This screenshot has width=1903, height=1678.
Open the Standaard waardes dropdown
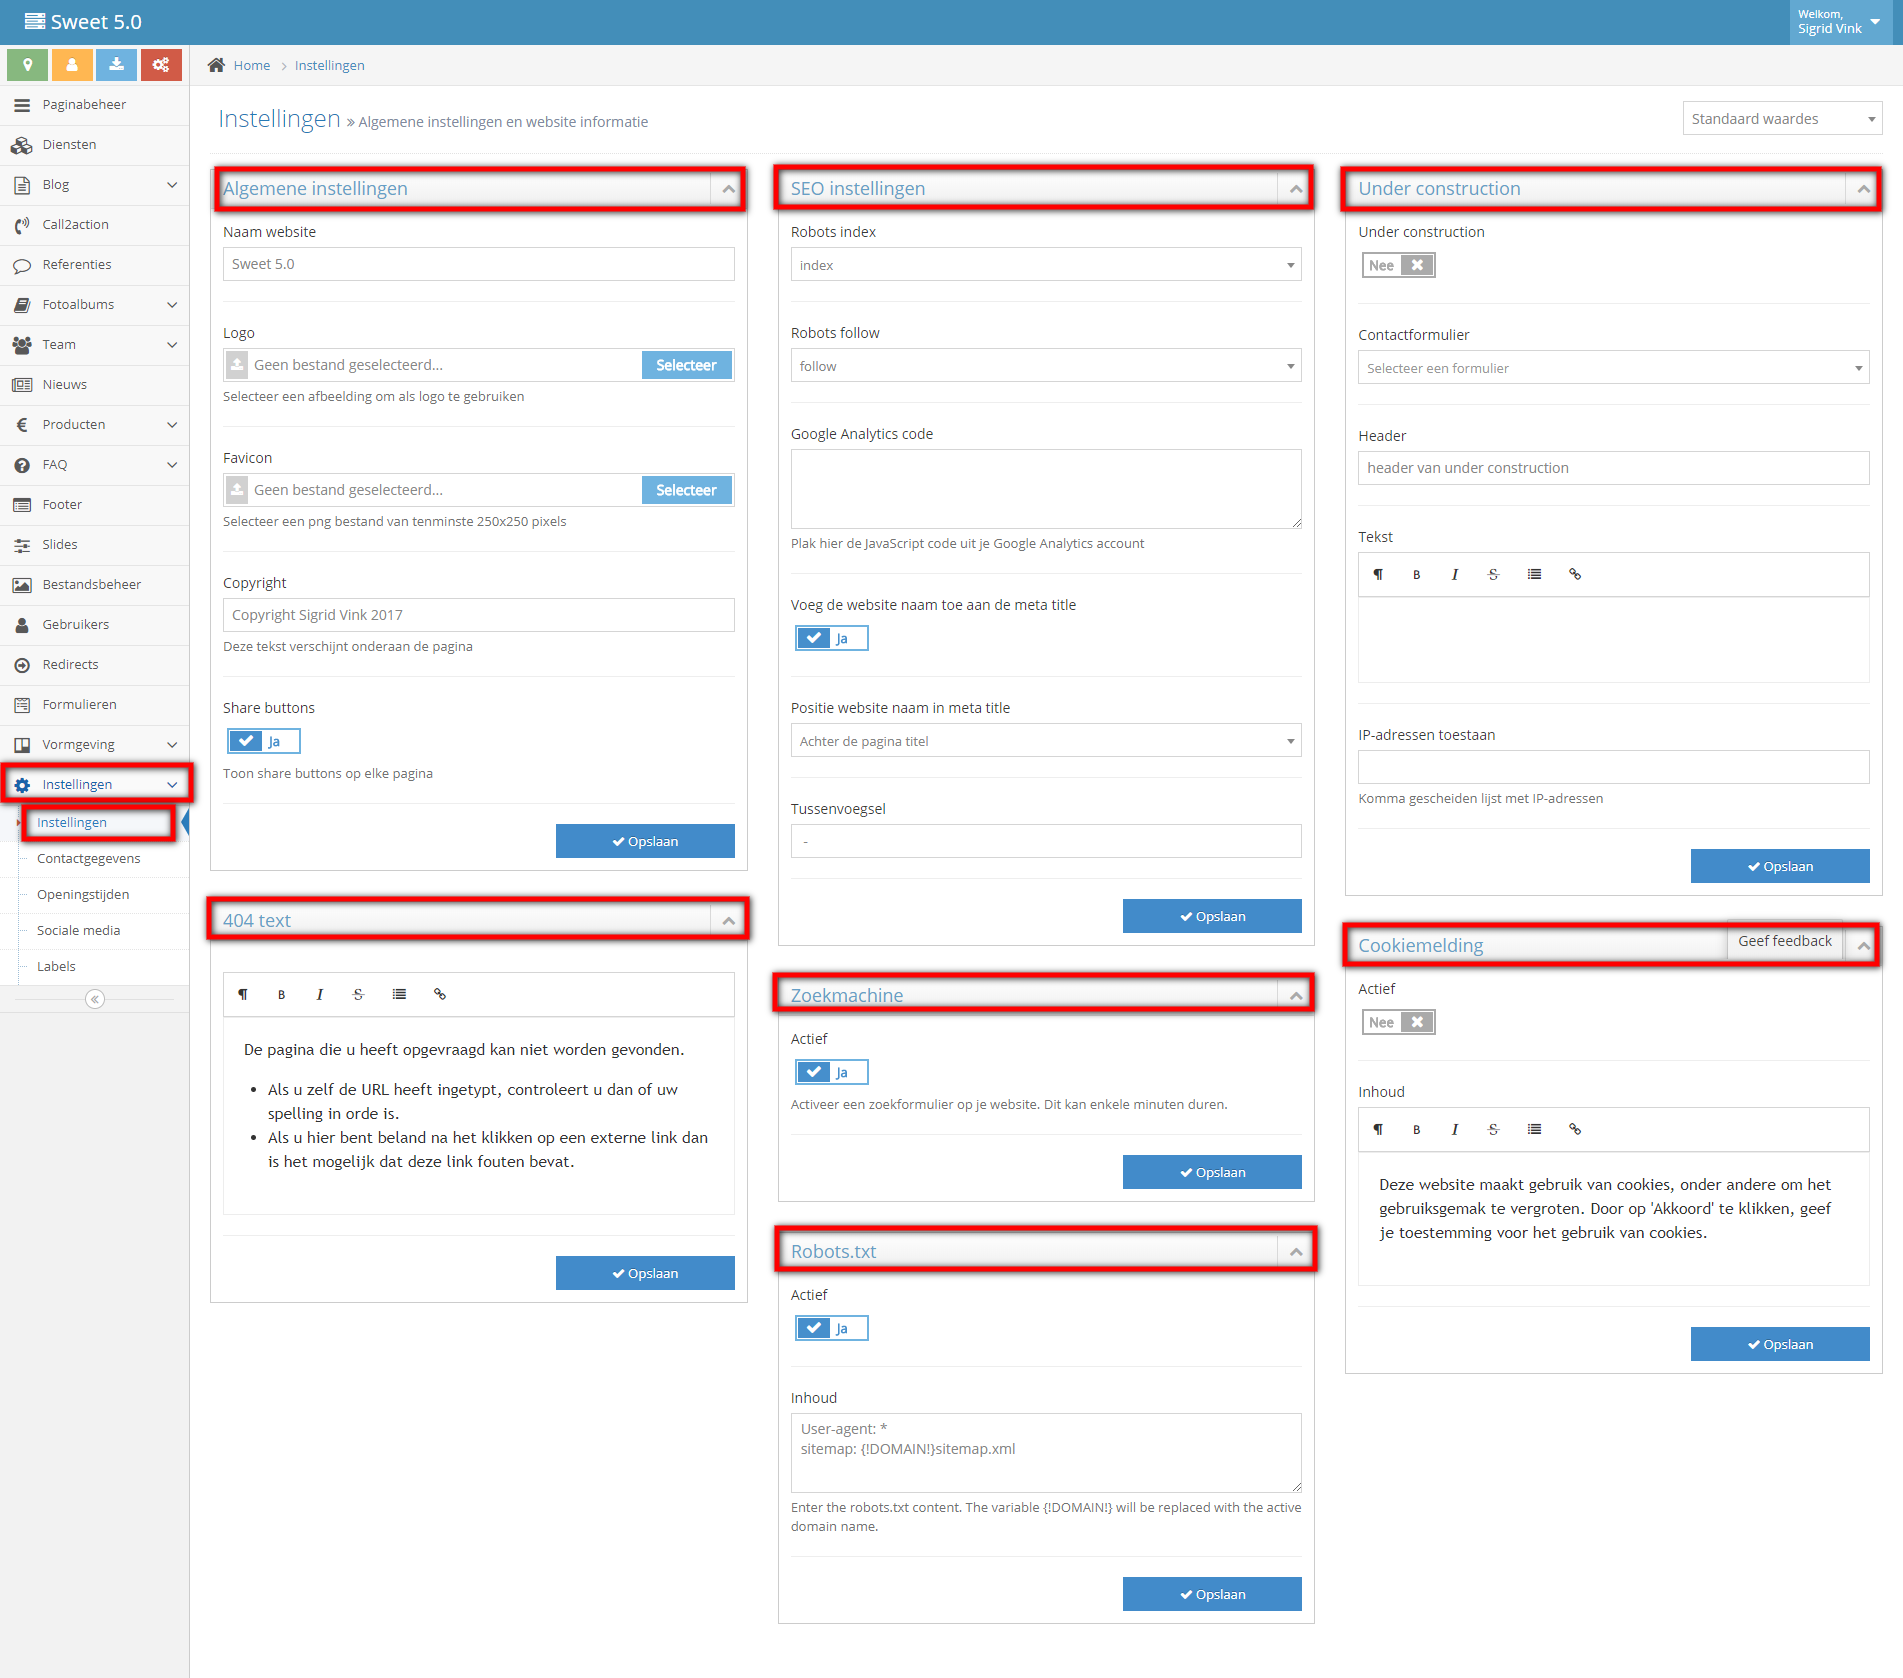click(1782, 119)
